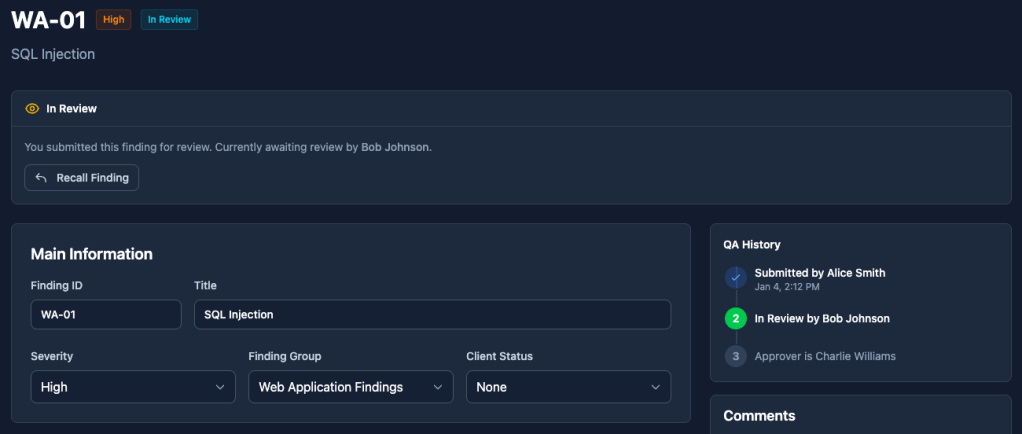This screenshot has width=1022, height=434.
Task: Click the orange High severity badge
Action: pos(113,20)
